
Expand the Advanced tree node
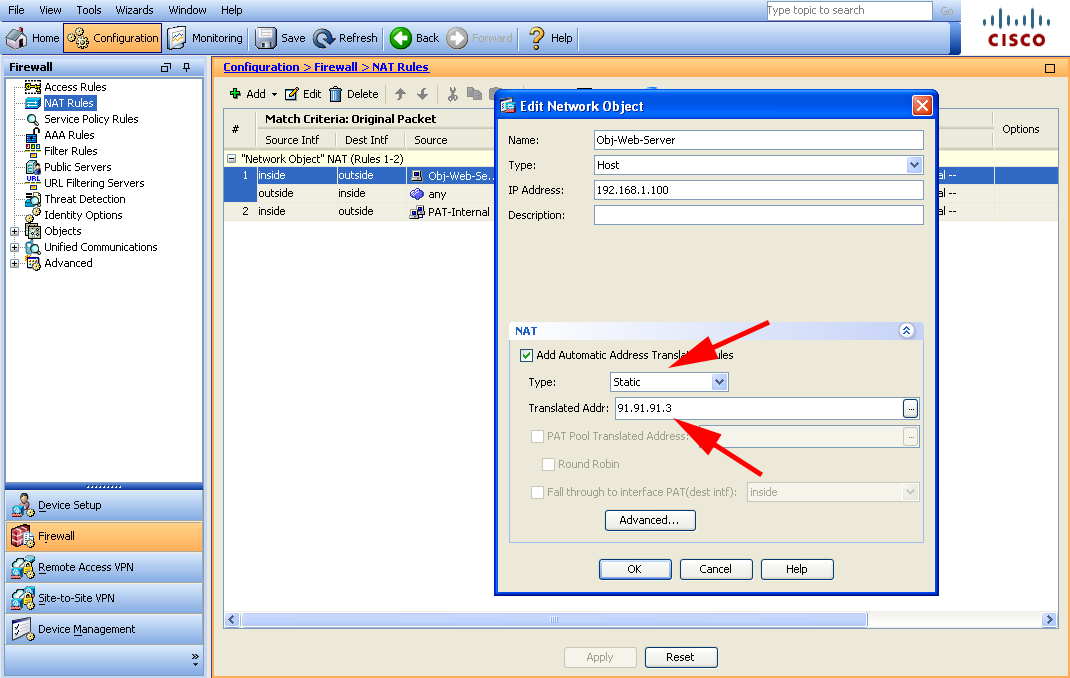tap(14, 263)
